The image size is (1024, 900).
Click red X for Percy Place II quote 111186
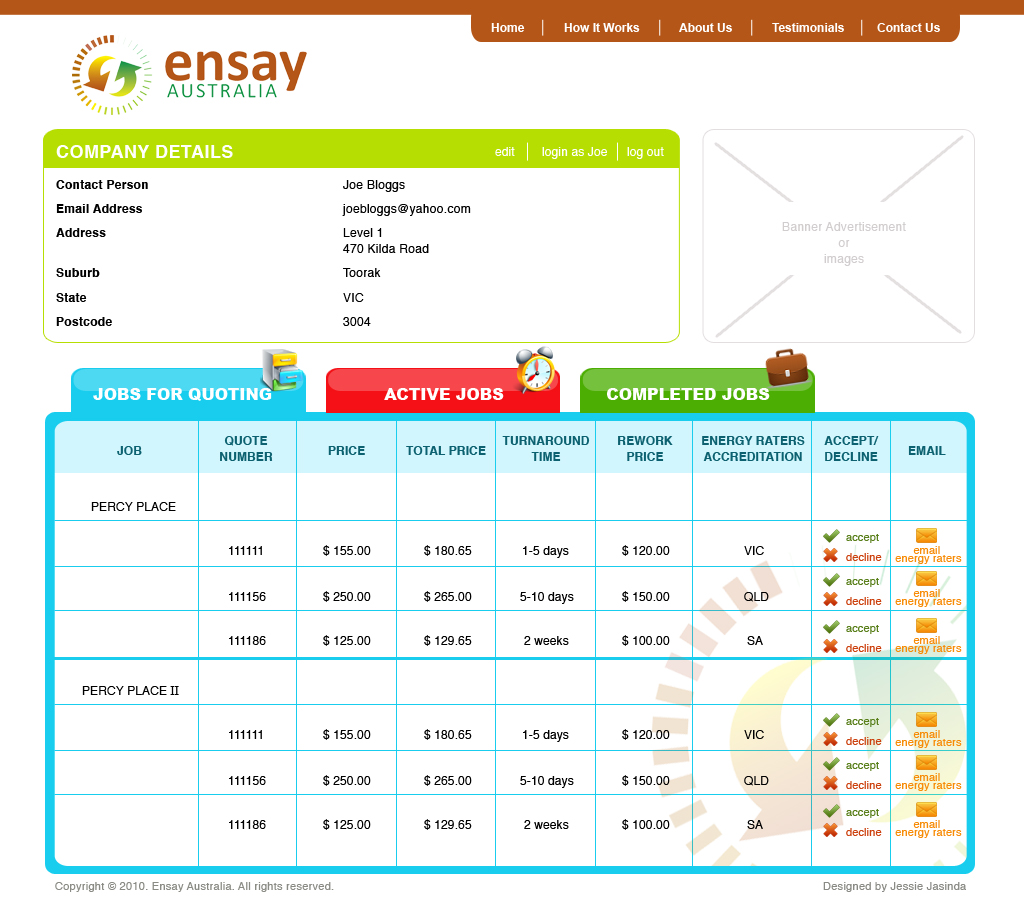pyautogui.click(x=831, y=831)
